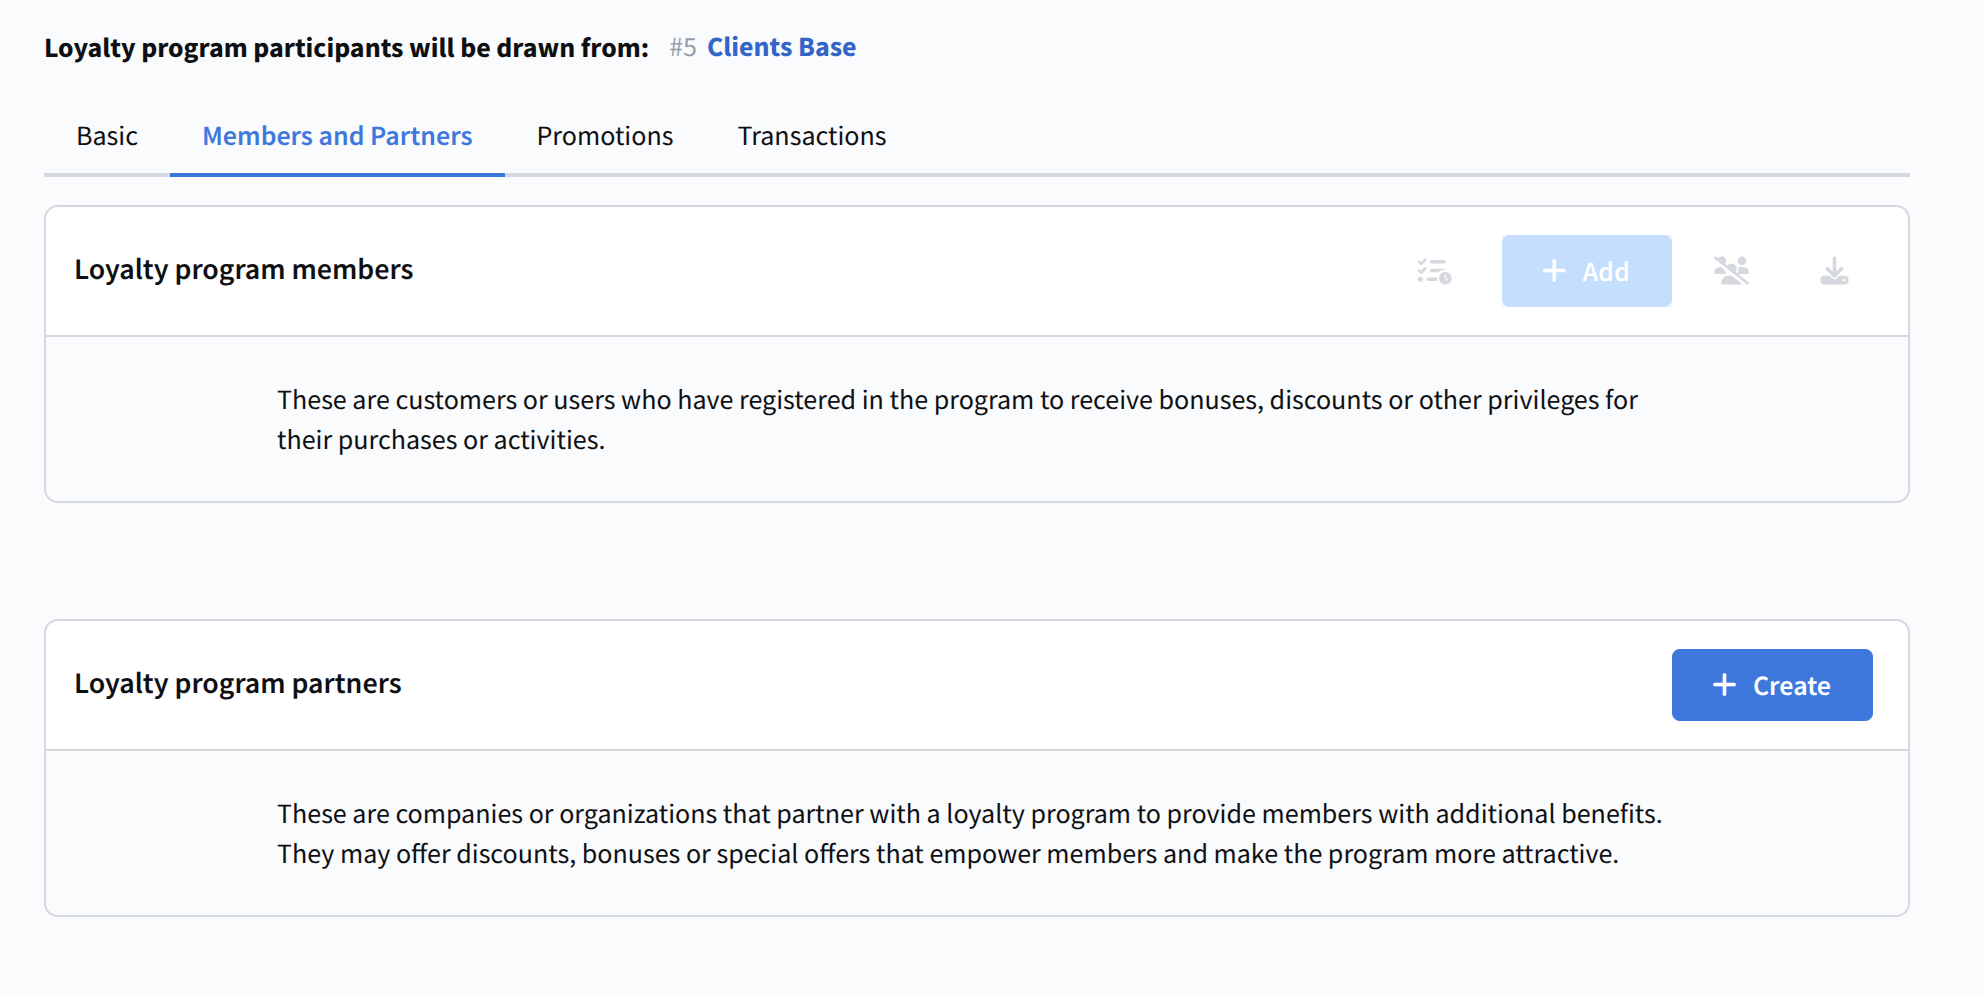This screenshot has height=997, width=1984.
Task: Click the word Add on members button
Action: click(x=1605, y=272)
